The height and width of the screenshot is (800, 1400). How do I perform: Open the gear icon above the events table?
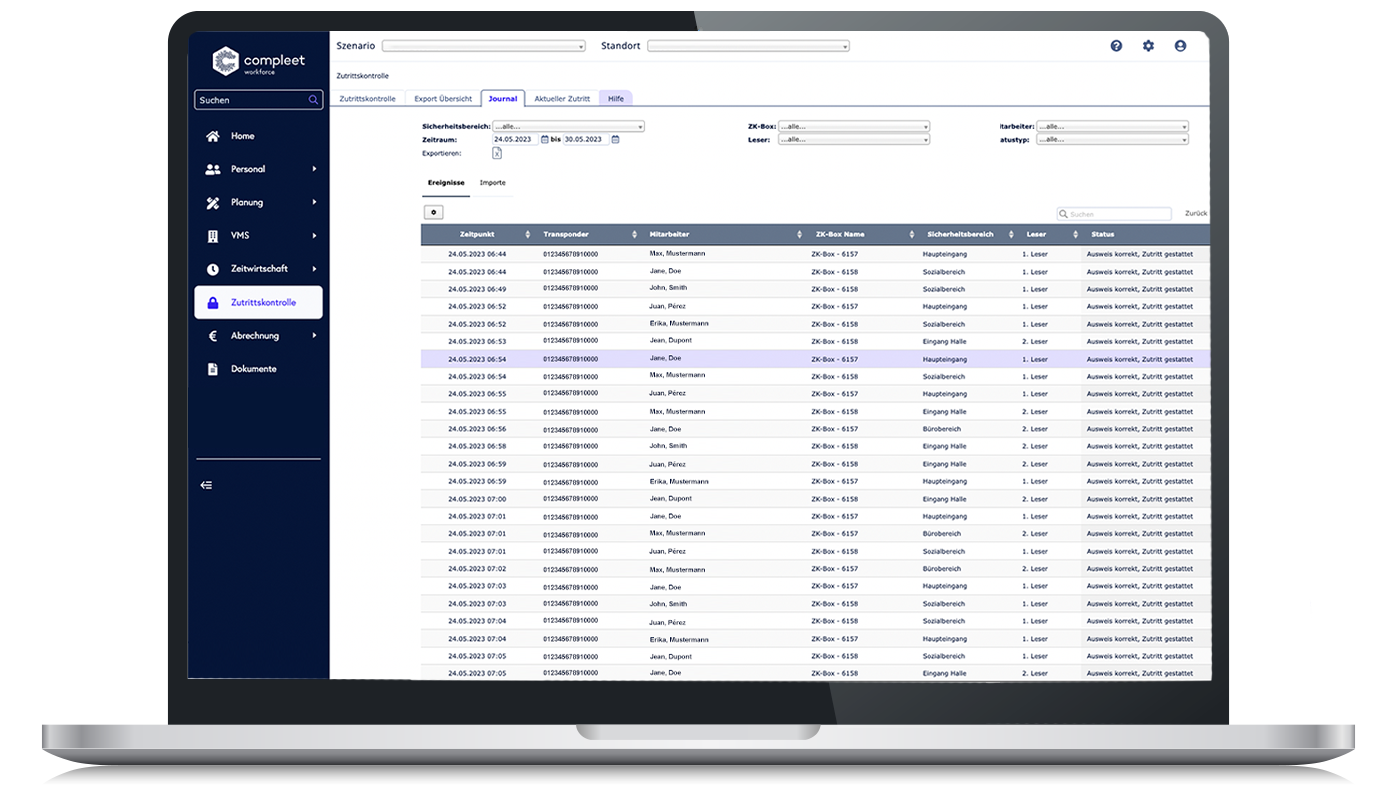click(433, 212)
